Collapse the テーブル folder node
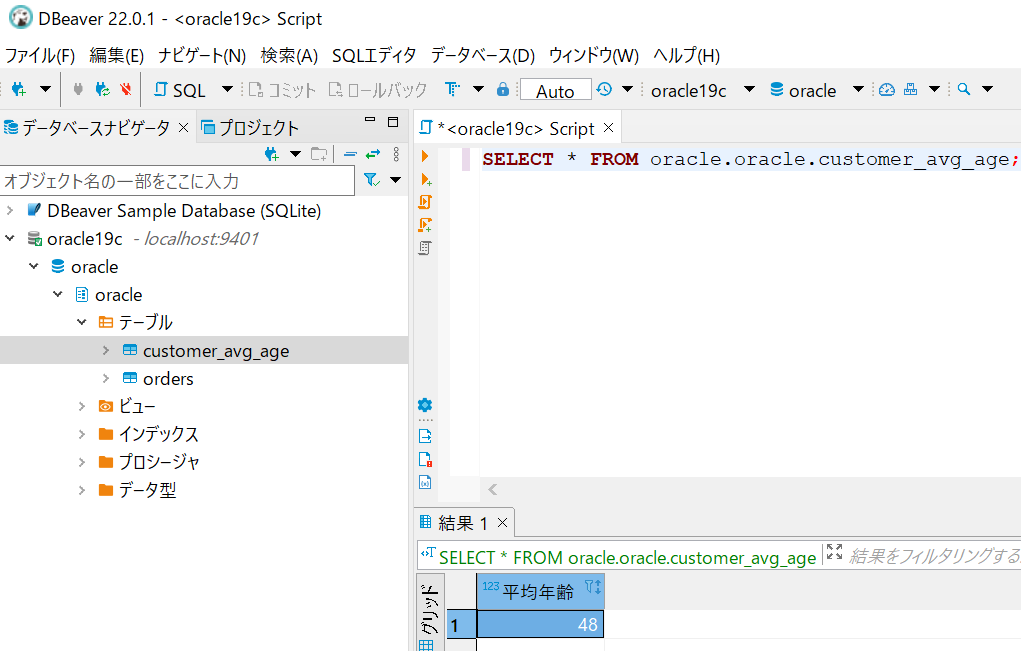The image size is (1021, 651). click(x=81, y=322)
